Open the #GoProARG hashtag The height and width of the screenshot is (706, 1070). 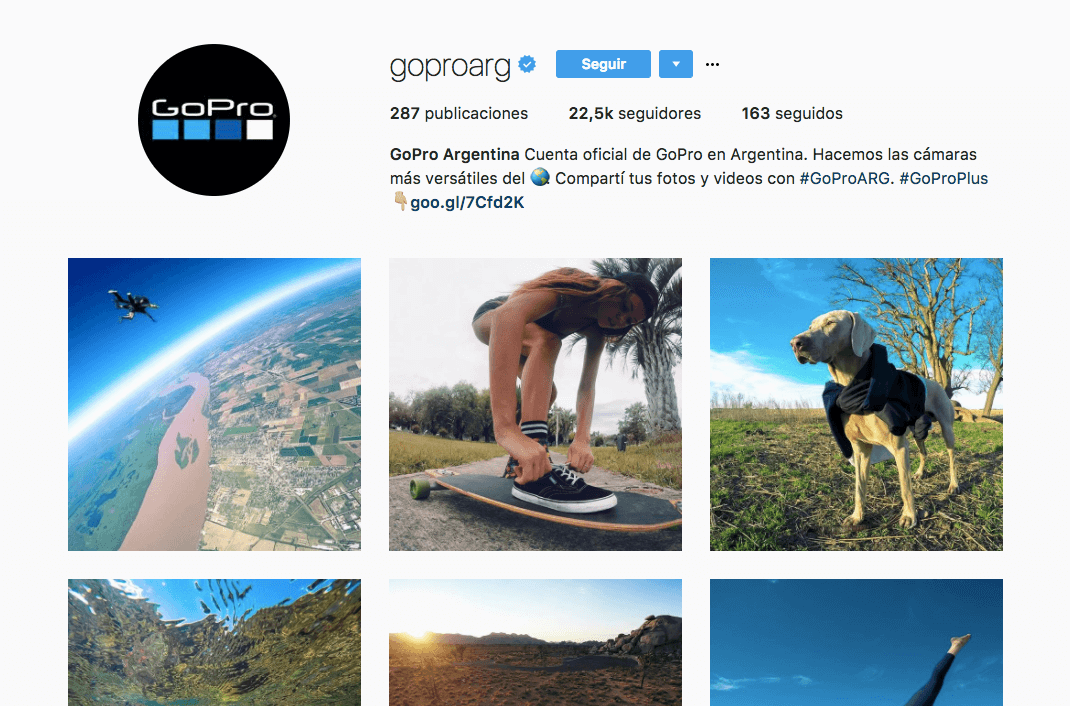(x=844, y=179)
